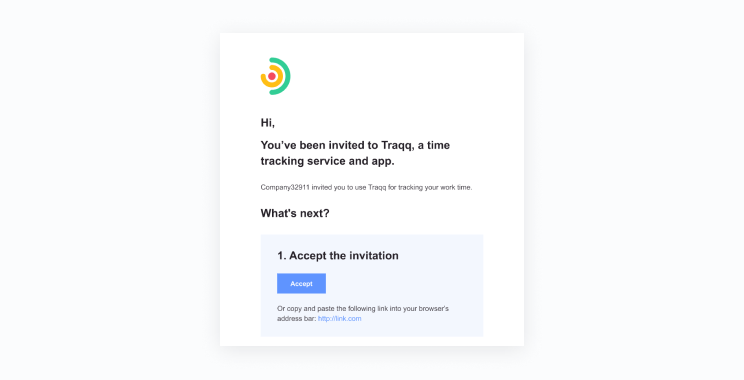Click "work time." at the end of the invitation sentence
Viewport: 744px width, 380px height.
(x=456, y=187)
